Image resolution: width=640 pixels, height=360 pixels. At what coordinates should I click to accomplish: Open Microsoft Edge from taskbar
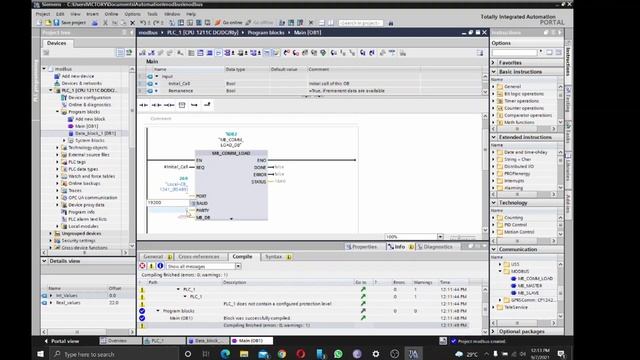225,354
